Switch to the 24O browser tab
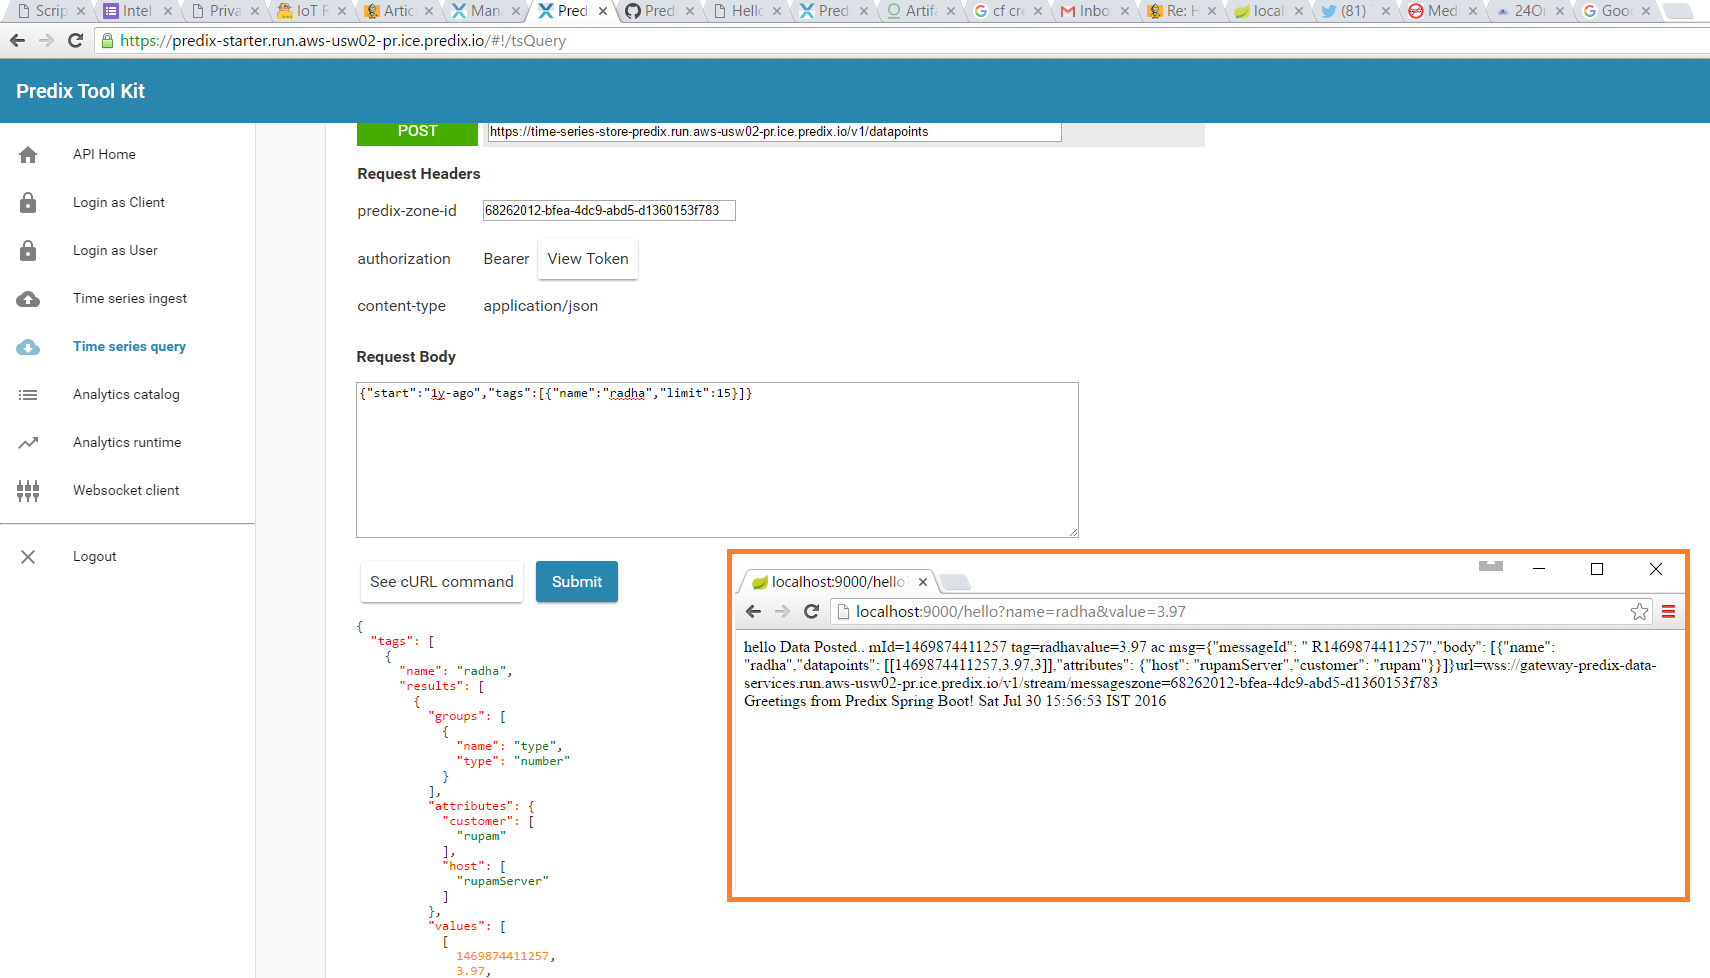1710x978 pixels. click(1528, 11)
